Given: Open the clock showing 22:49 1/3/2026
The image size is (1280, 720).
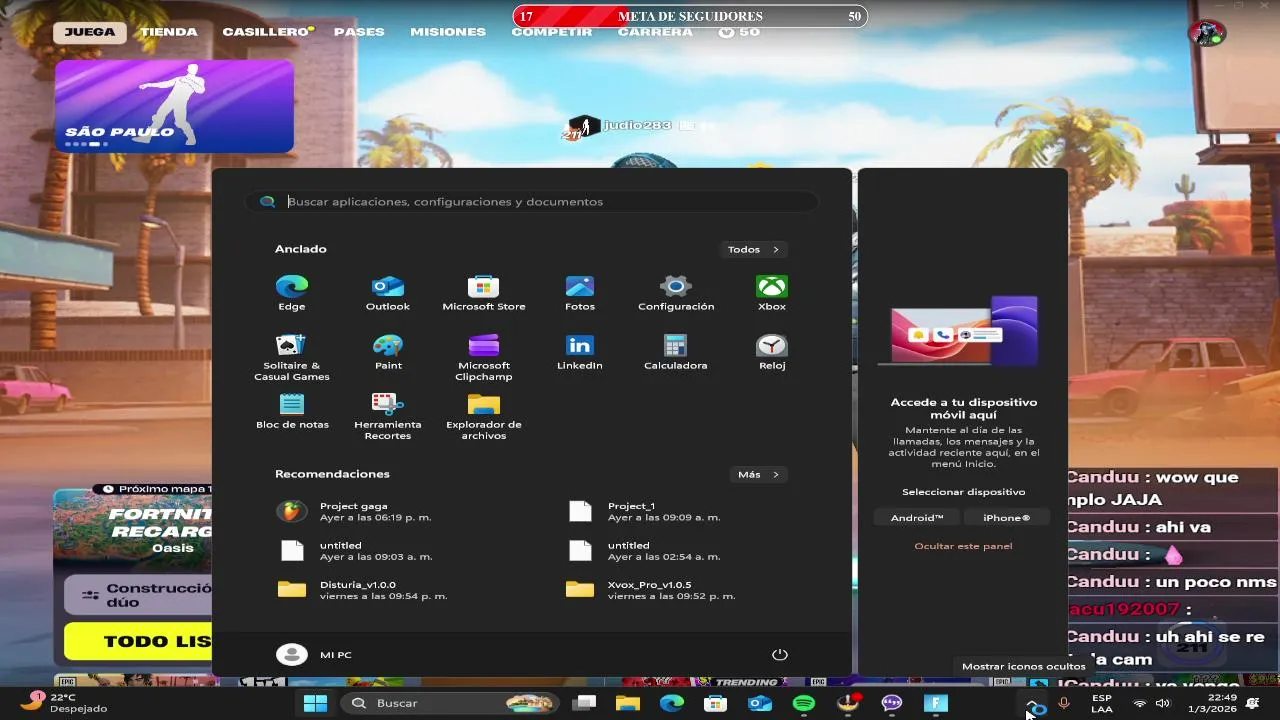Looking at the screenshot, I should (1214, 703).
